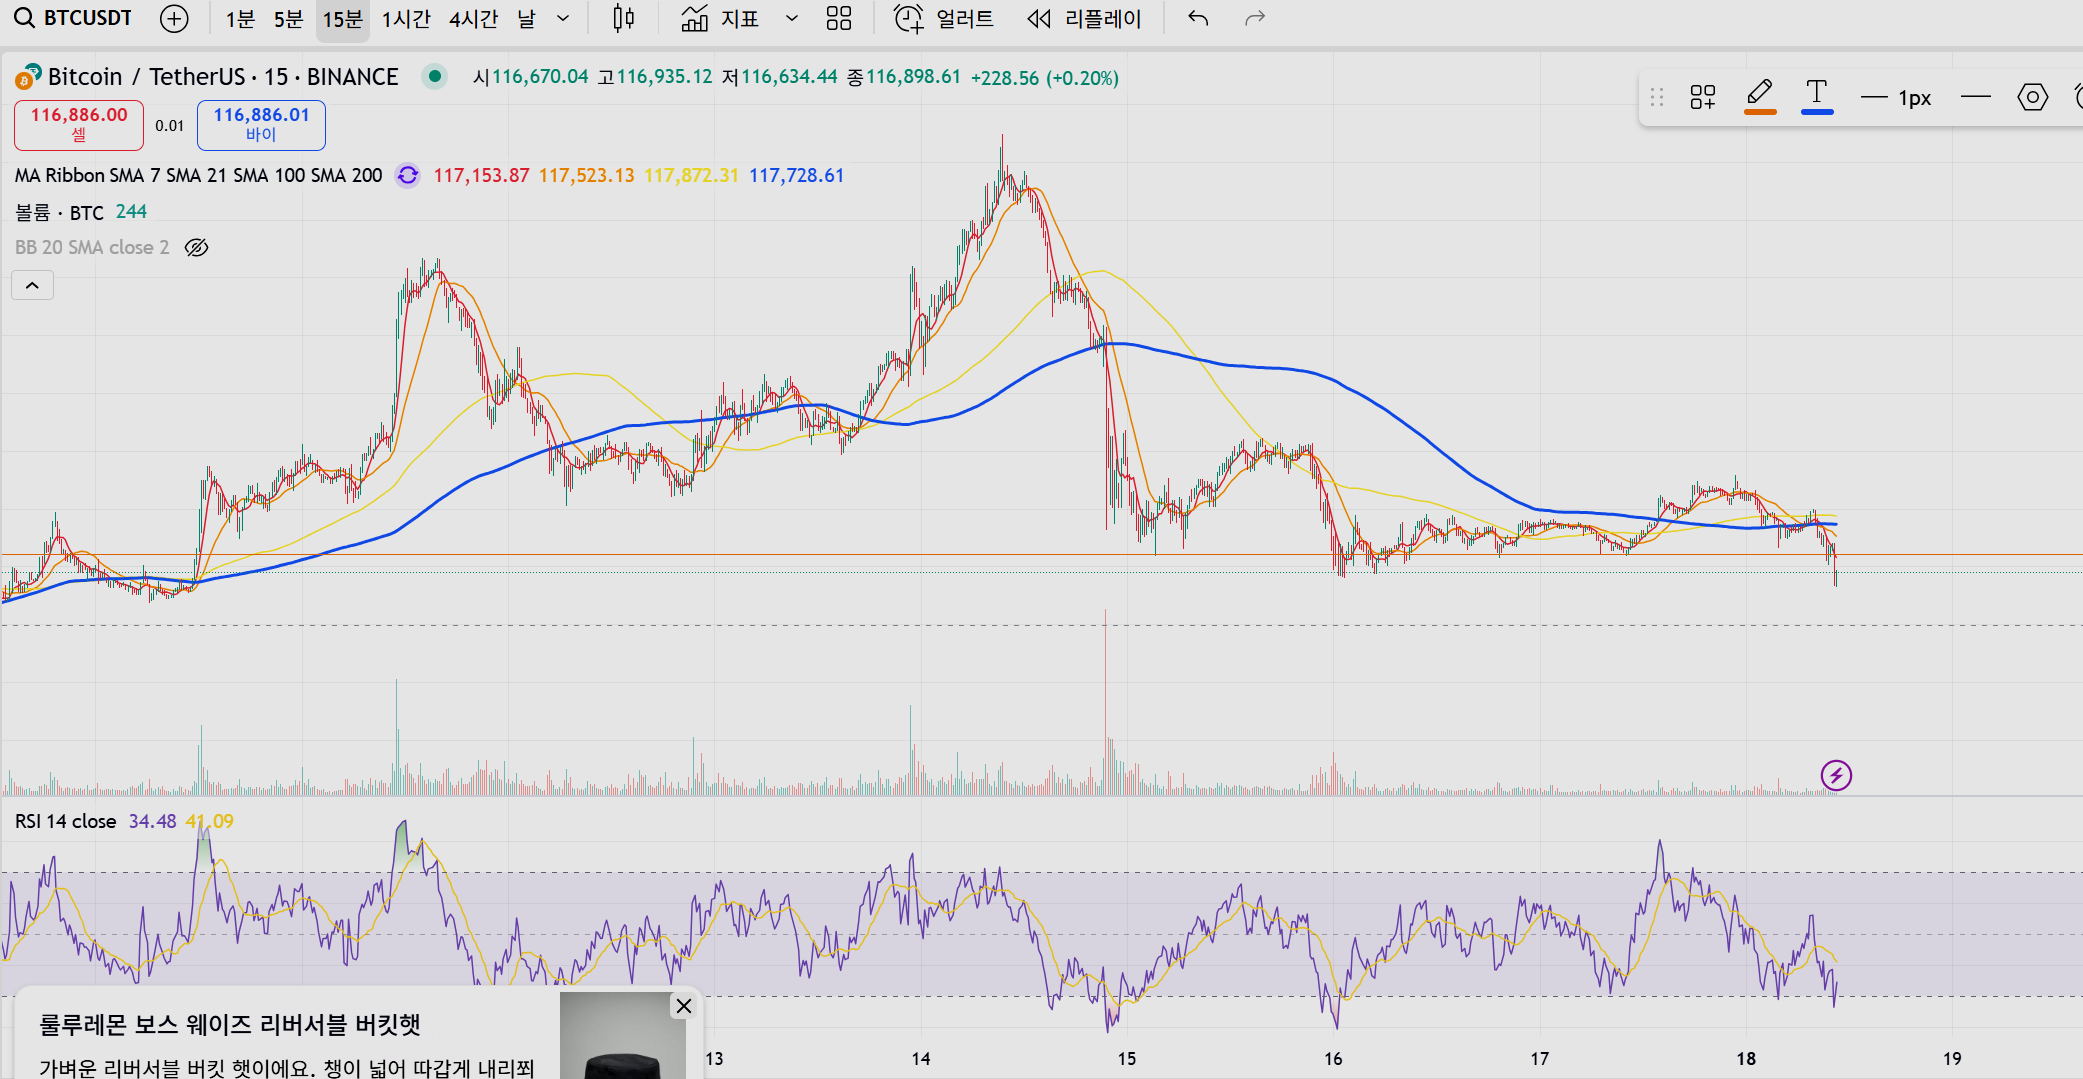Switch to the 5분 timeframe
This screenshot has height=1079, width=2083.
click(288, 19)
